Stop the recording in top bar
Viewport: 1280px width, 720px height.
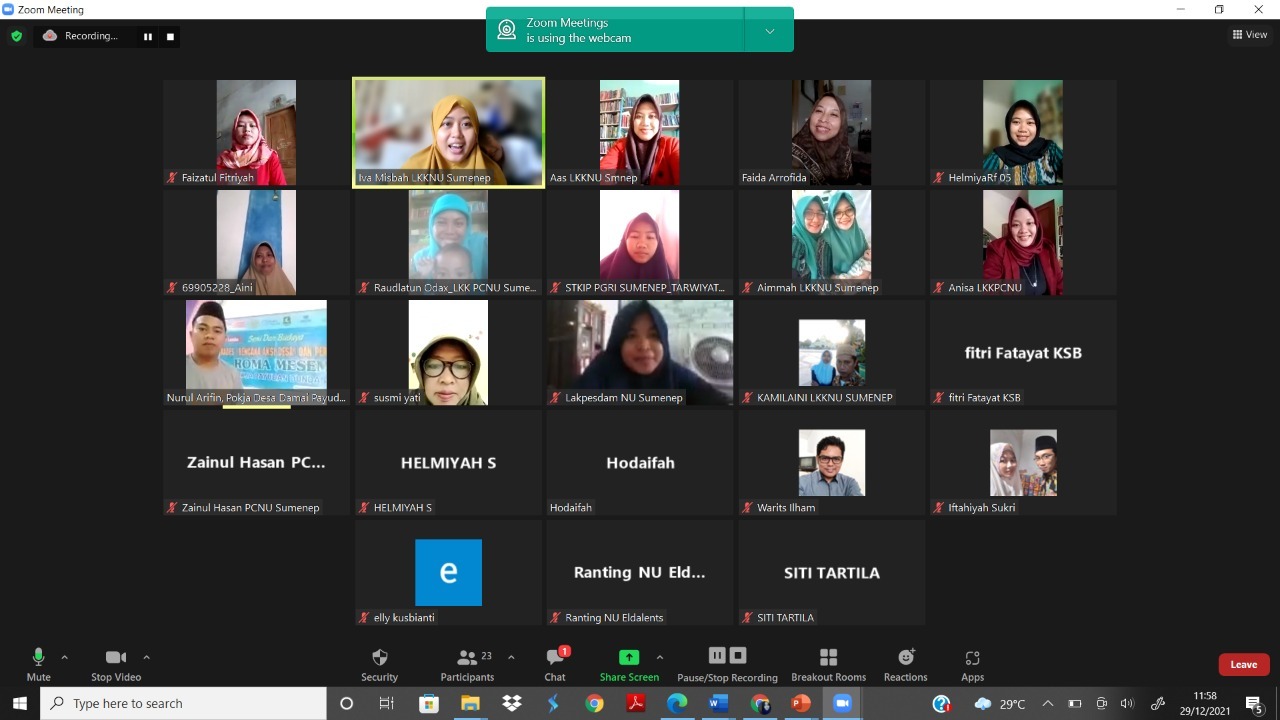click(x=170, y=37)
